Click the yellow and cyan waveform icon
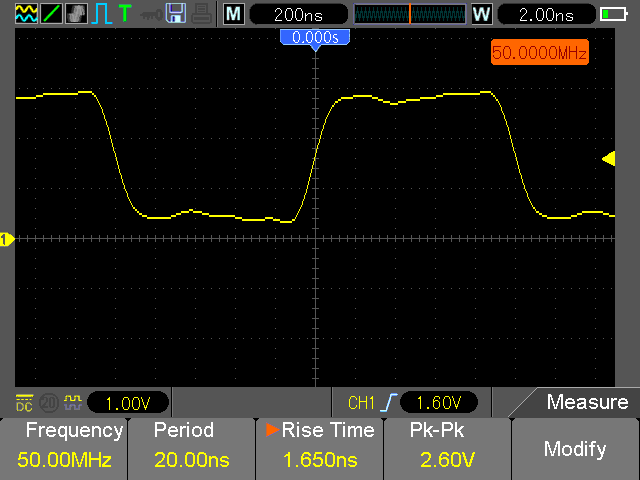The image size is (640, 480). coord(26,13)
